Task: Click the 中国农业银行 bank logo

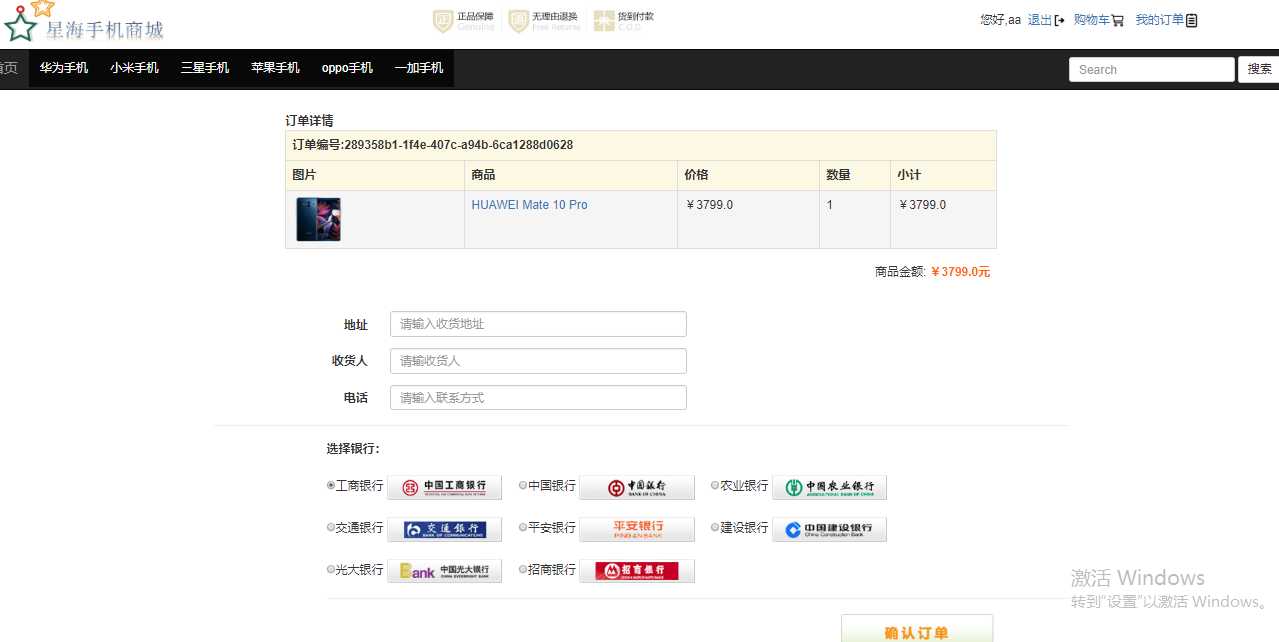Action: (x=829, y=487)
